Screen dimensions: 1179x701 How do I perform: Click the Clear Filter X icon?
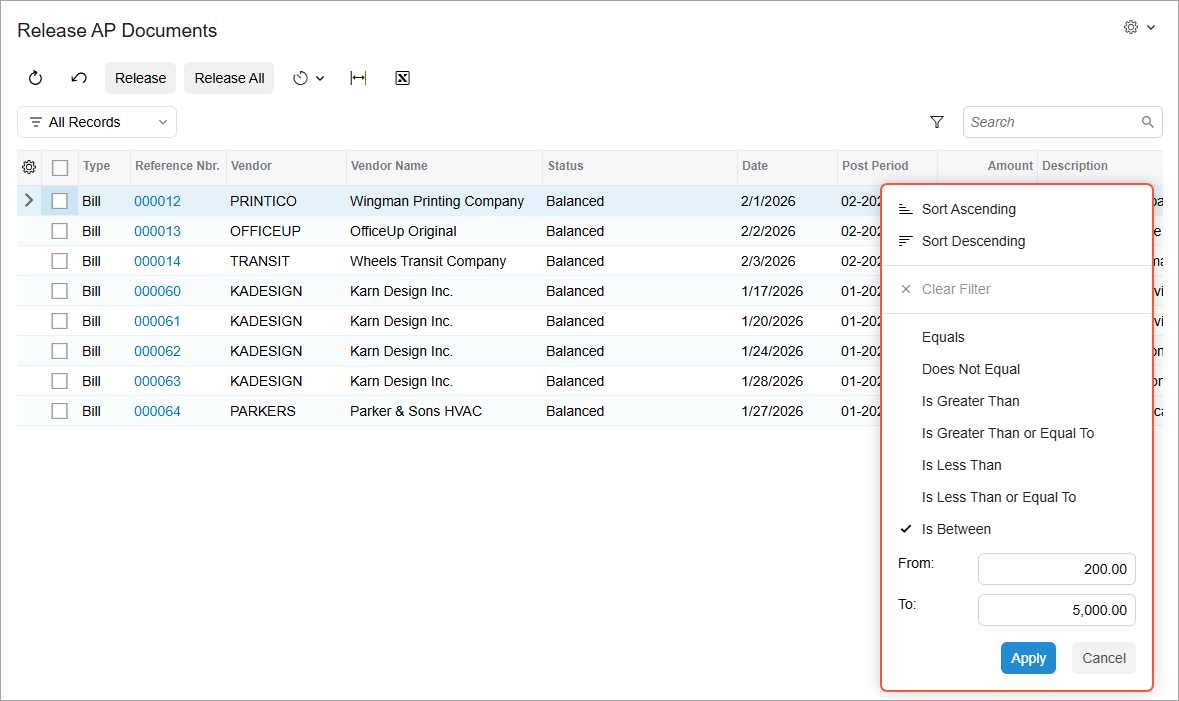(905, 289)
